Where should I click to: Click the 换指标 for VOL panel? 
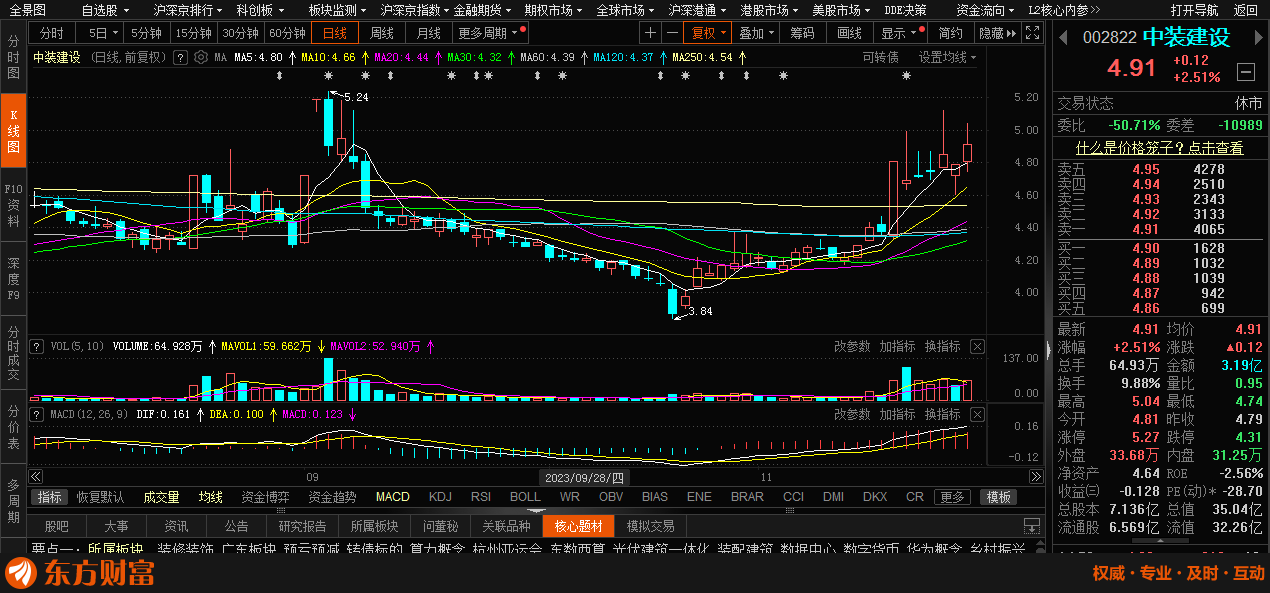(x=943, y=347)
